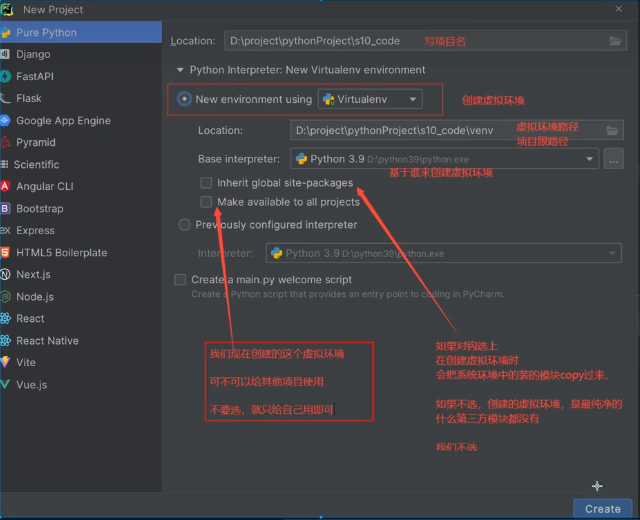The width and height of the screenshot is (640, 520).
Task: Click Python icon in Base interpreter field
Action: tap(301, 159)
